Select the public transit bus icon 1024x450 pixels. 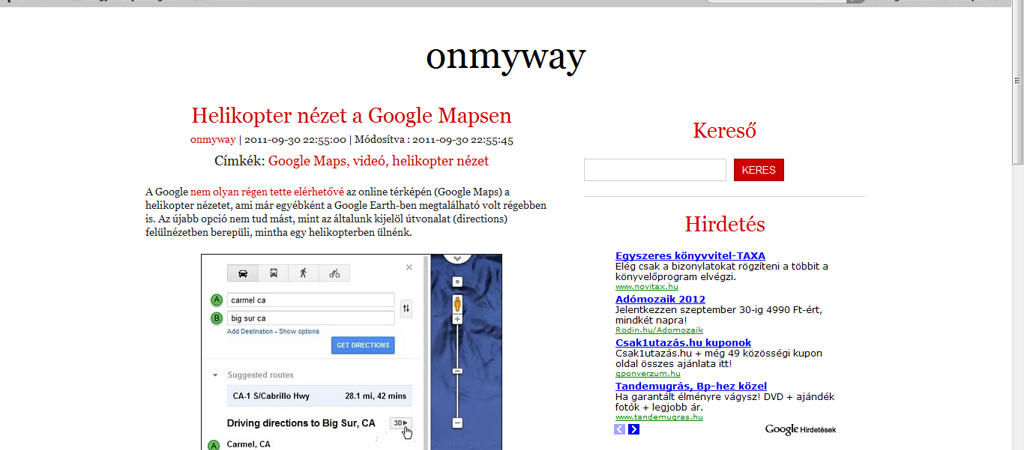point(273,273)
